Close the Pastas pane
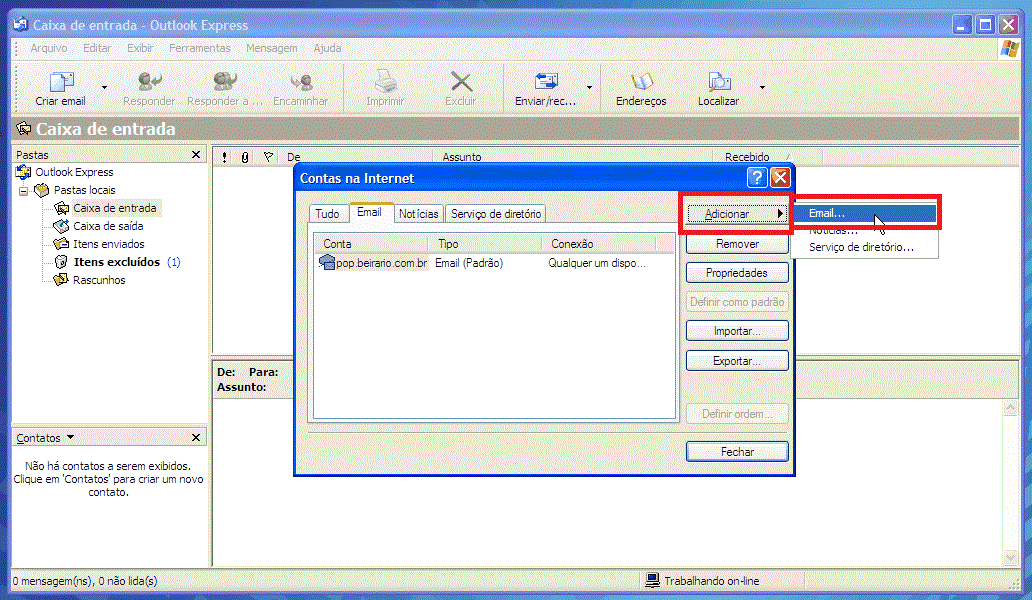1032x600 pixels. click(195, 155)
